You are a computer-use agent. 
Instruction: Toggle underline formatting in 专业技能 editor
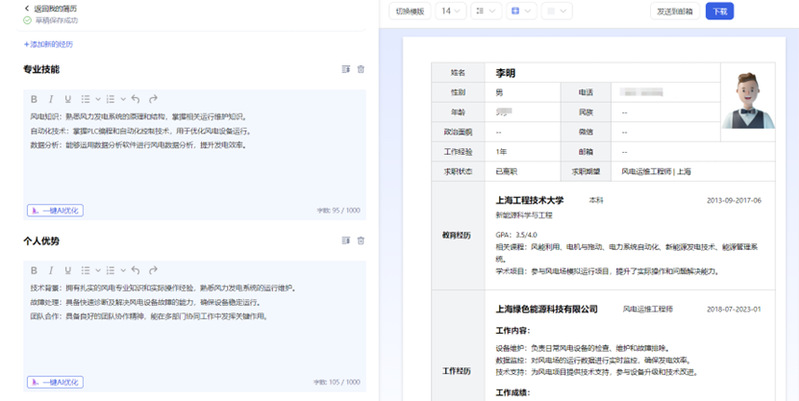coord(68,99)
